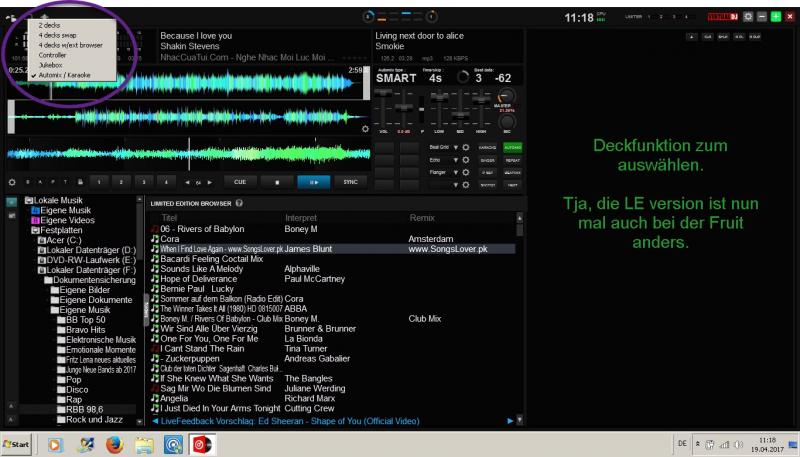Click the VirtualDJ logo in title bar

click(722, 17)
